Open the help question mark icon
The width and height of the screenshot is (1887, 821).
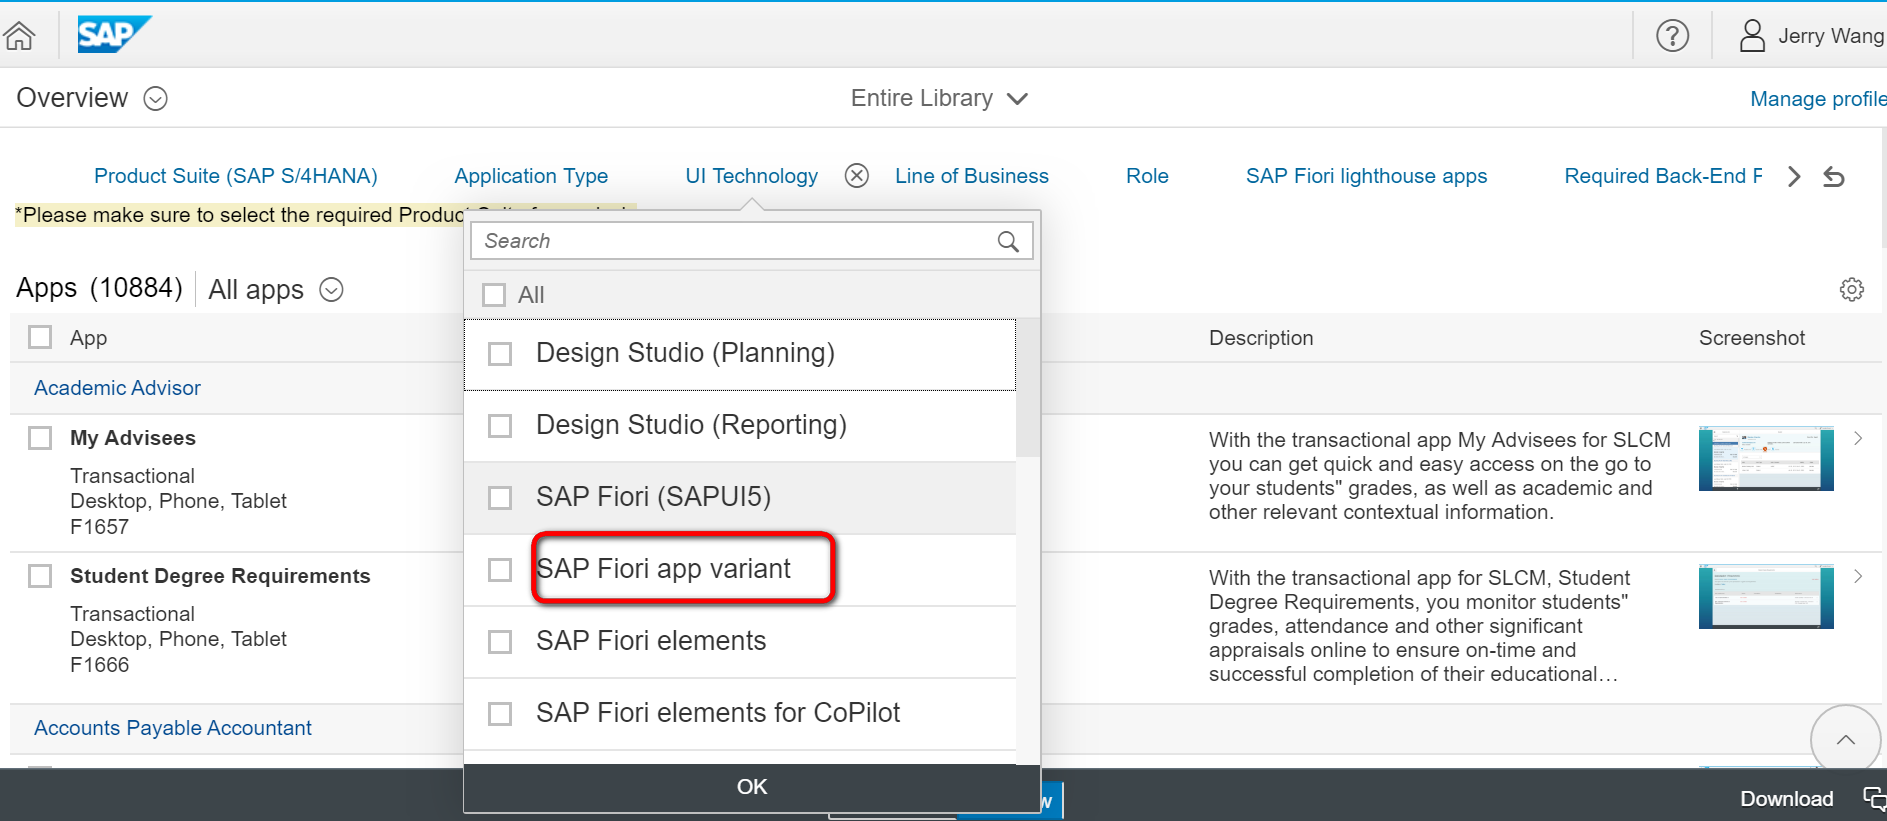pos(1672,36)
